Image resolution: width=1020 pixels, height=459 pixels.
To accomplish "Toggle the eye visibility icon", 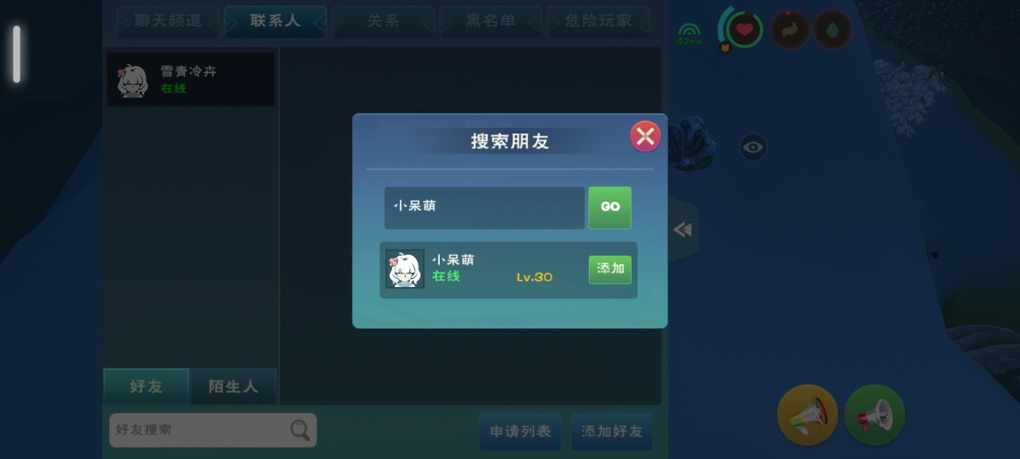I will click(x=753, y=148).
